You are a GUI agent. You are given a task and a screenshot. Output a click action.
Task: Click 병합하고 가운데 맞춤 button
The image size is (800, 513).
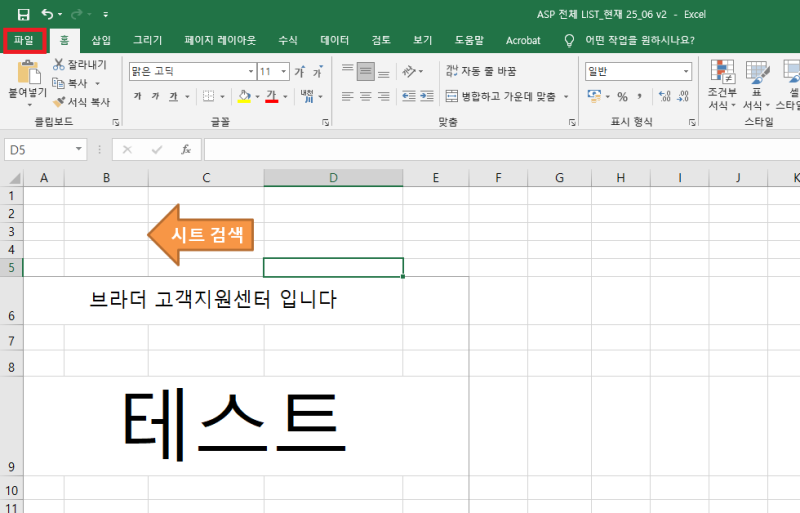(x=501, y=96)
